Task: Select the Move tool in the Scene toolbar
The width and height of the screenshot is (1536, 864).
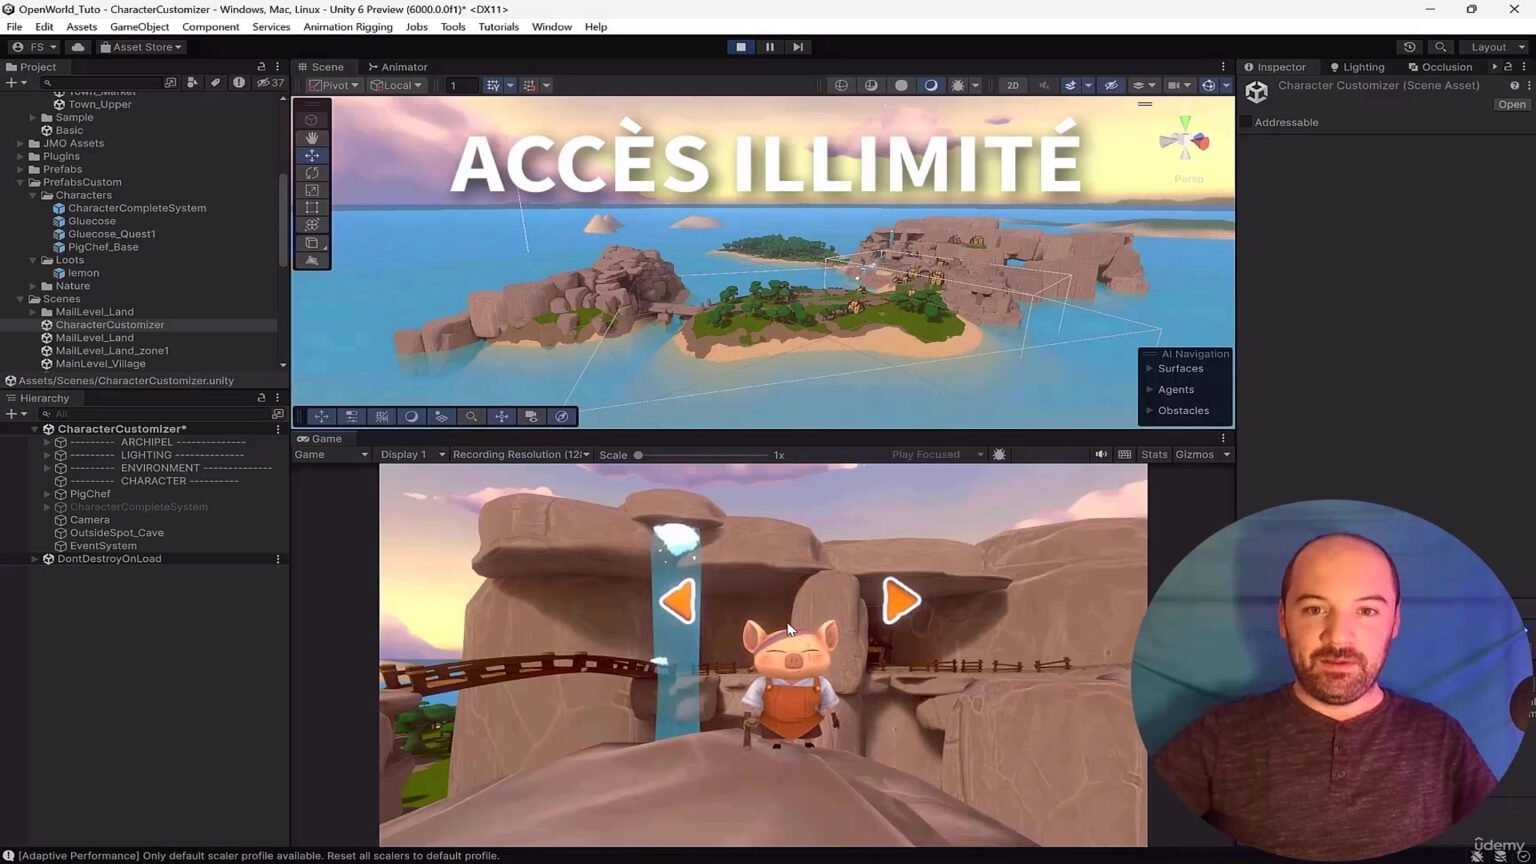Action: (311, 155)
